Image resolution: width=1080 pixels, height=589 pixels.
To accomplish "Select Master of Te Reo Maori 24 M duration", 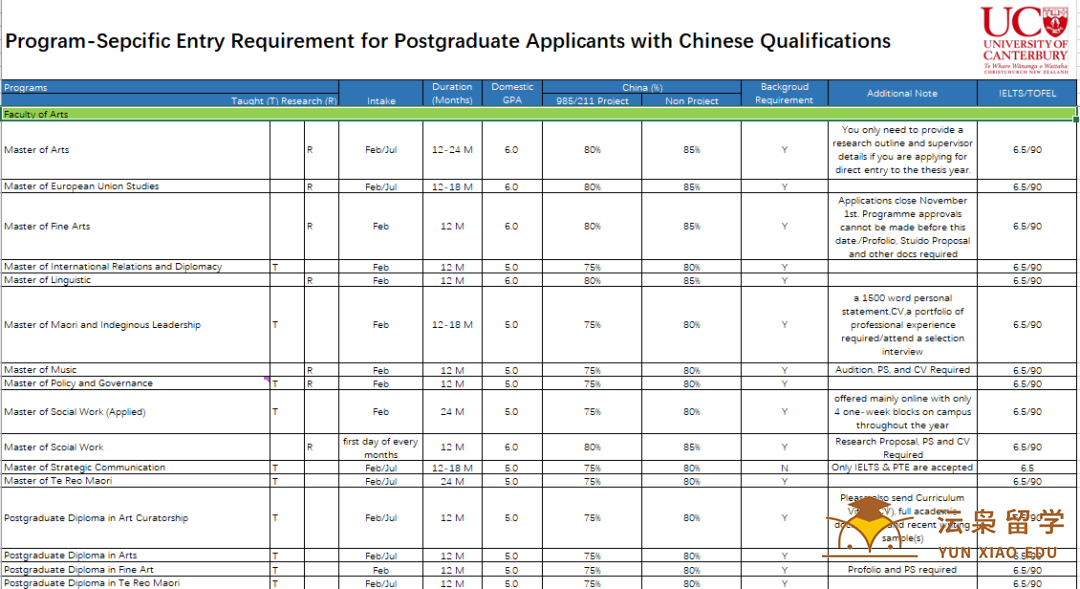I will 452,482.
